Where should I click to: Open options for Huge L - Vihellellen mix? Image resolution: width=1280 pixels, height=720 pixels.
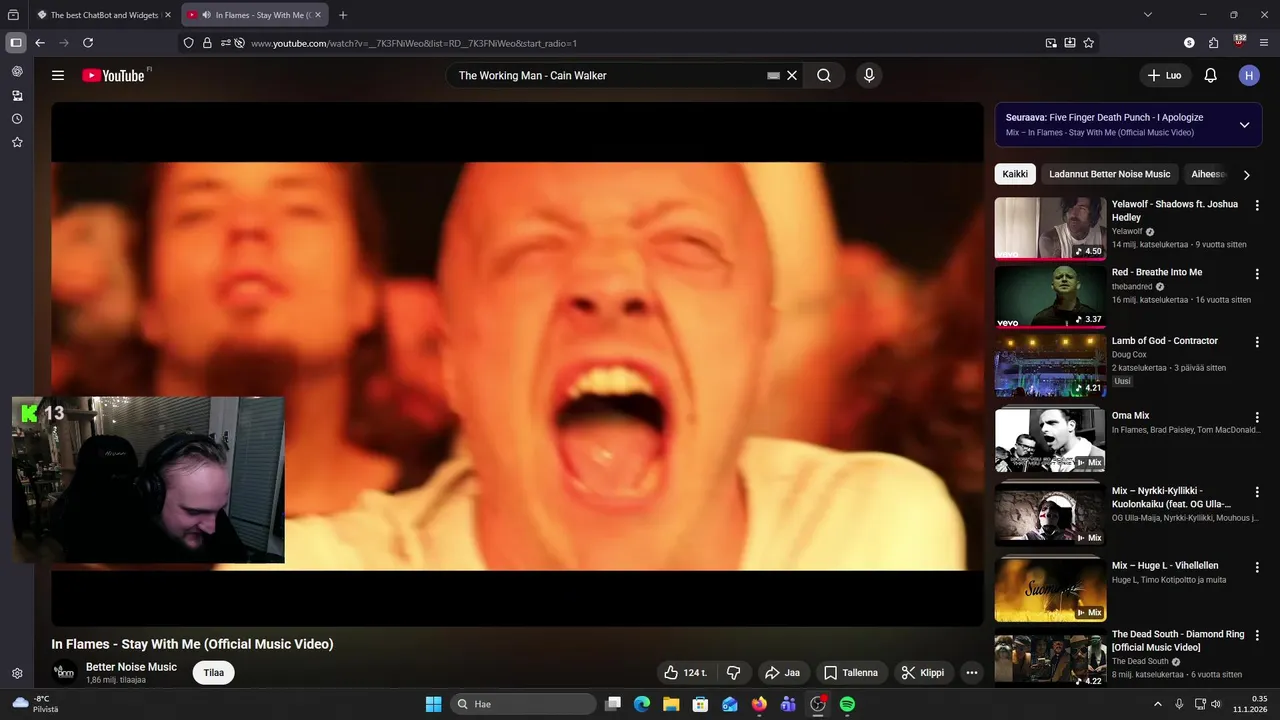tap(1257, 567)
